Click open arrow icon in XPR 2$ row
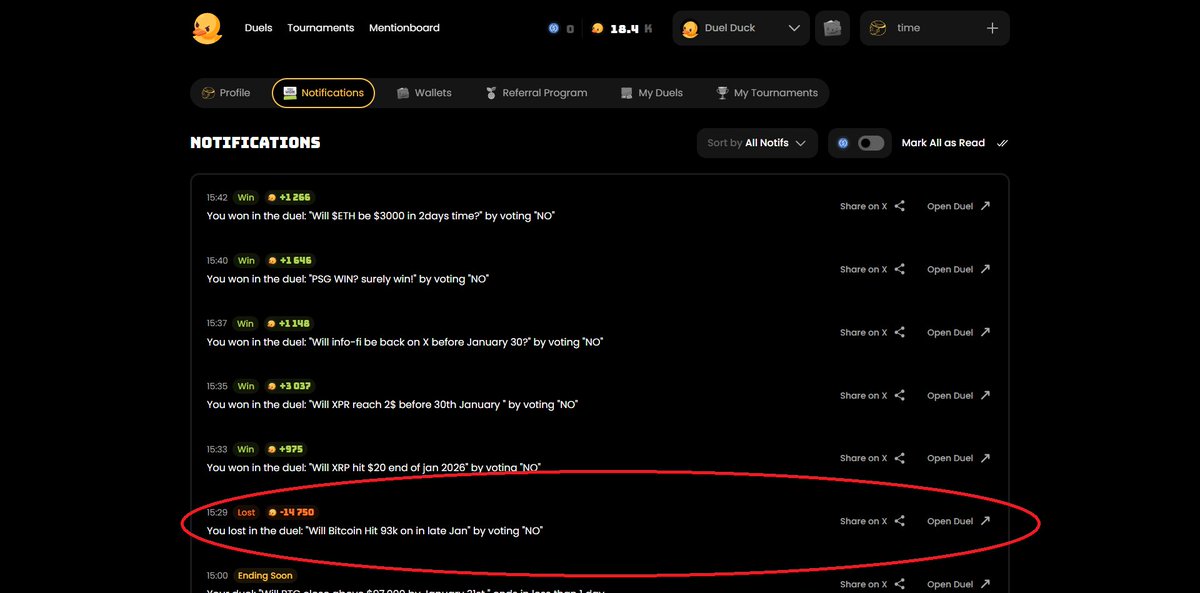Image resolution: width=1200 pixels, height=593 pixels. pyautogui.click(x=985, y=395)
